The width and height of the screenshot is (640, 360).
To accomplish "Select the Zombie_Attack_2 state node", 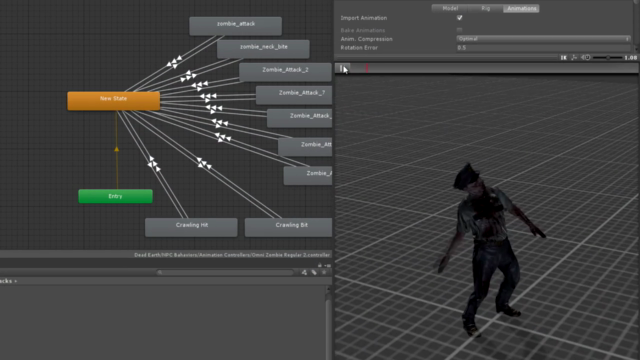I will pos(285,72).
